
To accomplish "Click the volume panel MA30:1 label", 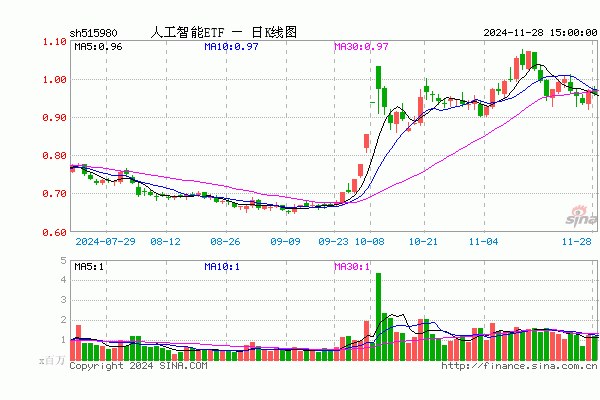I will tap(351, 267).
